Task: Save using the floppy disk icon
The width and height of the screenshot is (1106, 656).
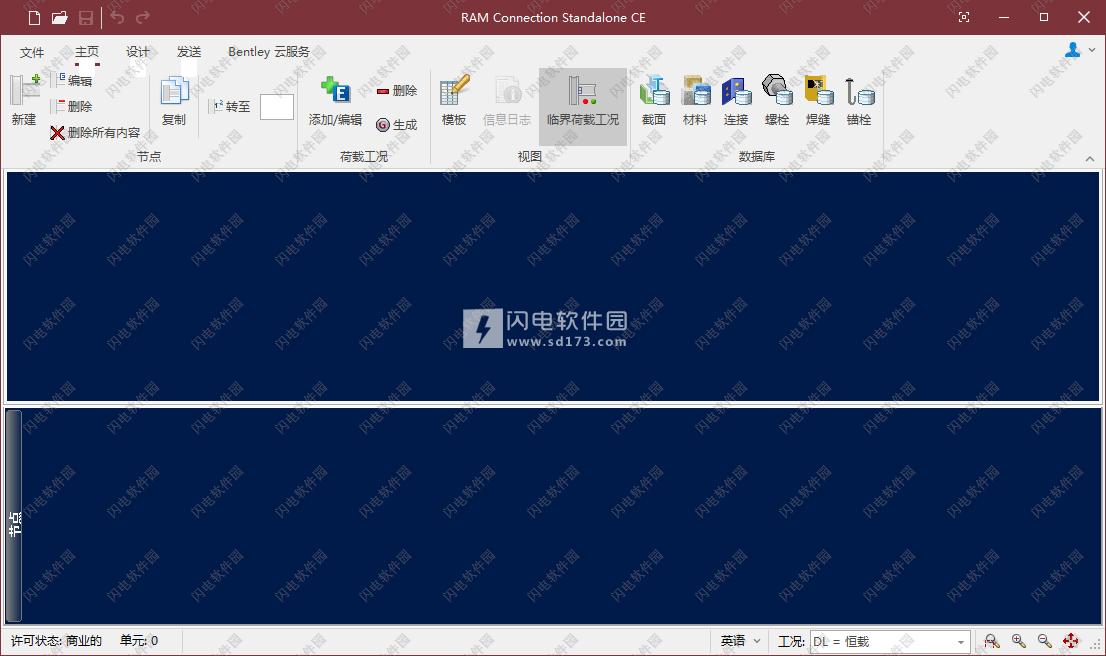Action: pos(85,18)
